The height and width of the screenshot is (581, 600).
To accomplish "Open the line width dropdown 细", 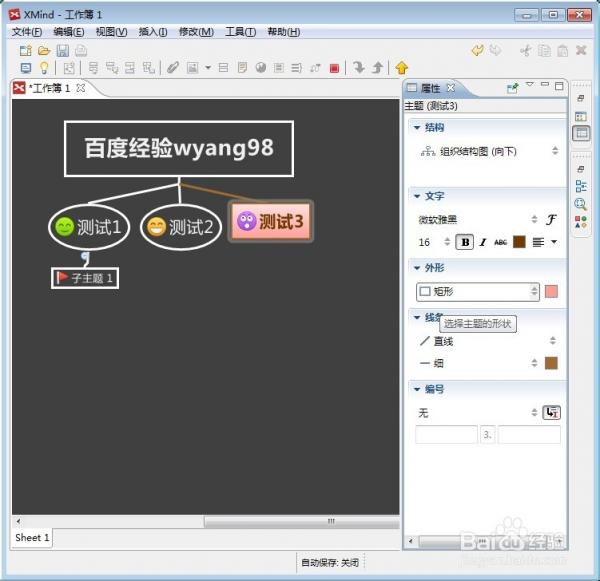I will click(478, 363).
